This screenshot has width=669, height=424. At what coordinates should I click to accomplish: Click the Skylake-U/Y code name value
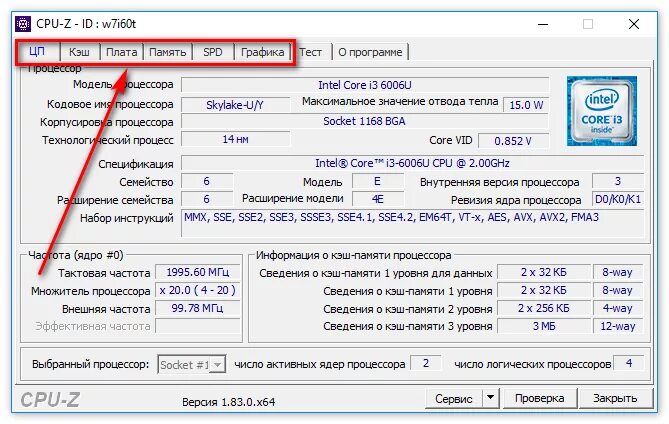pyautogui.click(x=235, y=105)
